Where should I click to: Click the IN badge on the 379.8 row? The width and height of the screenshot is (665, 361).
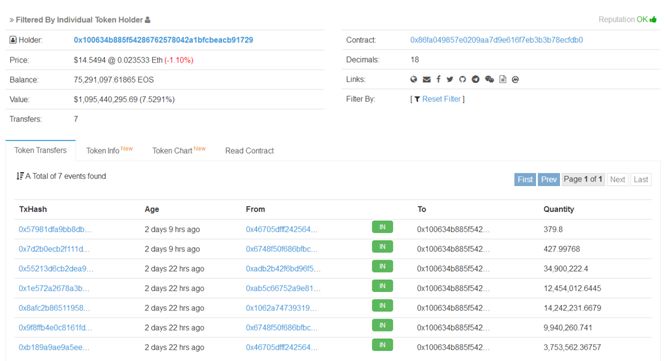(382, 227)
